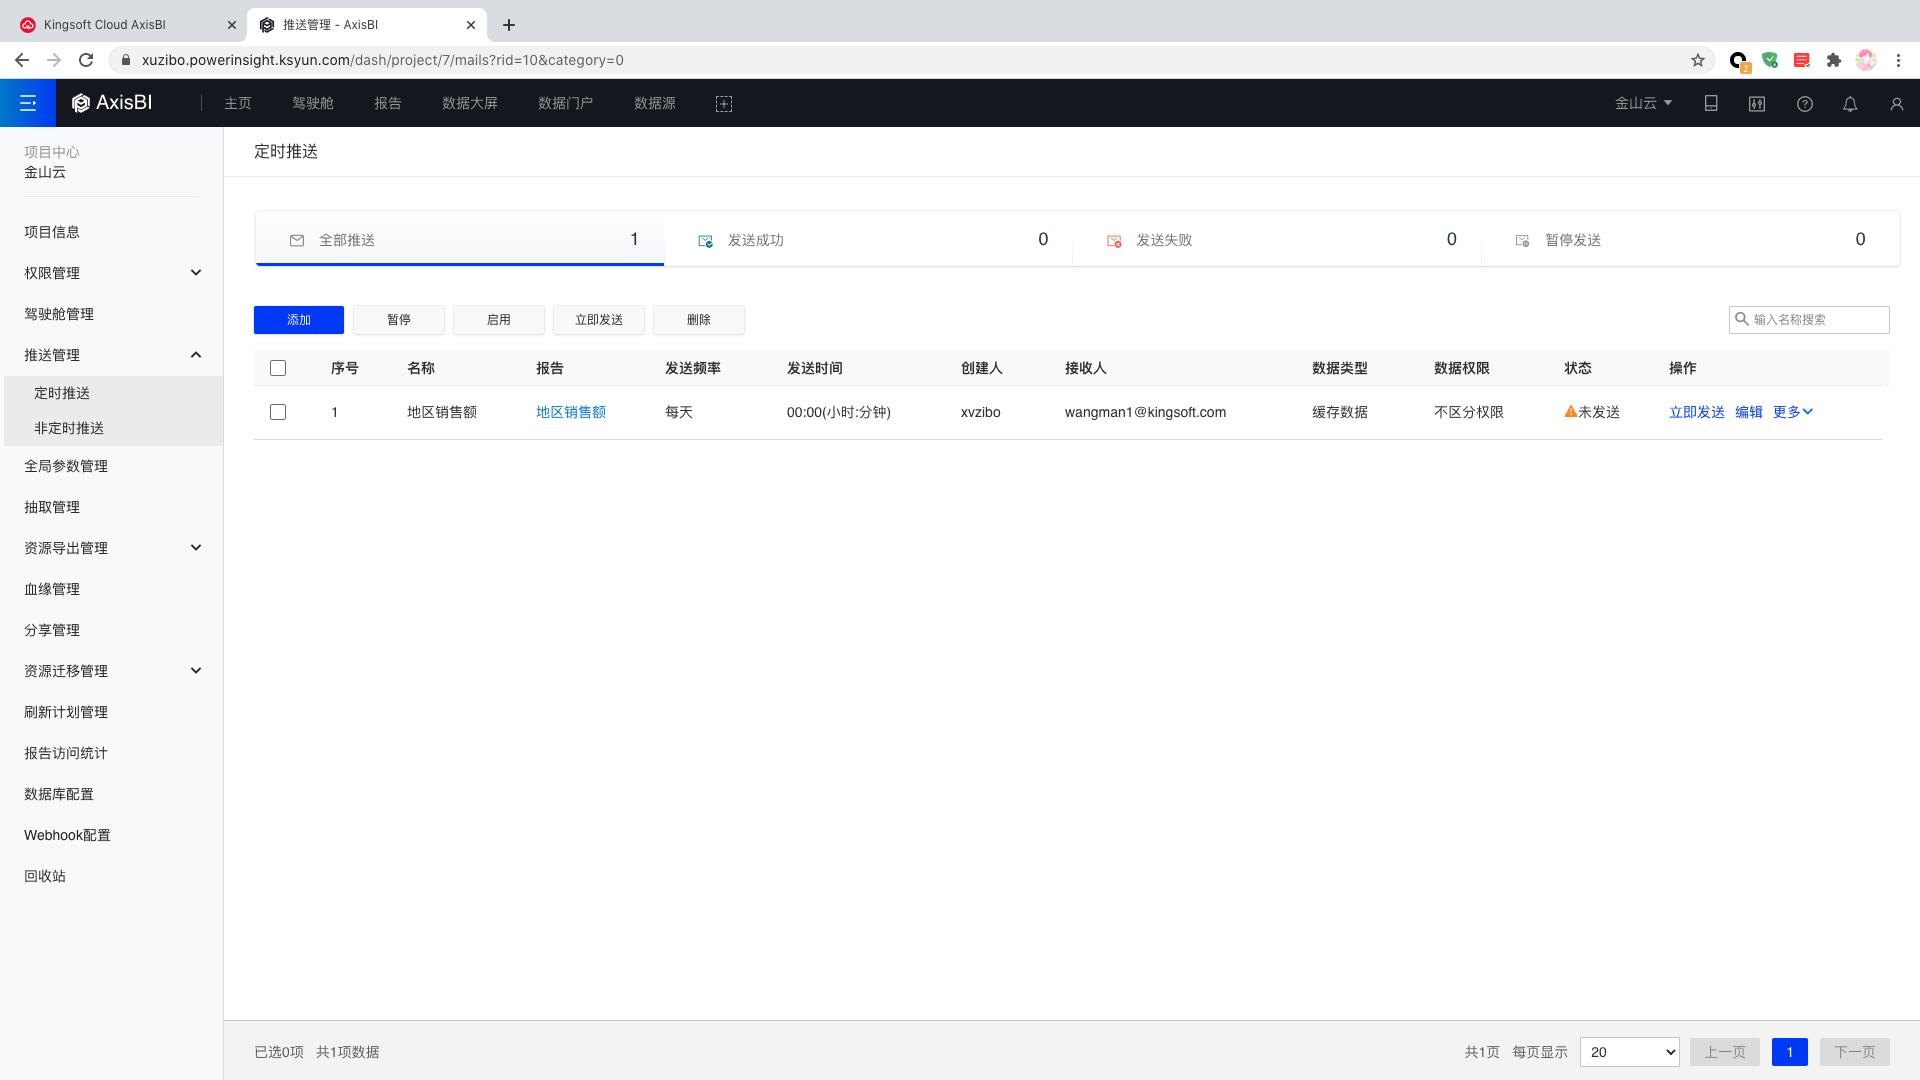Click the 启用 button

click(x=499, y=320)
